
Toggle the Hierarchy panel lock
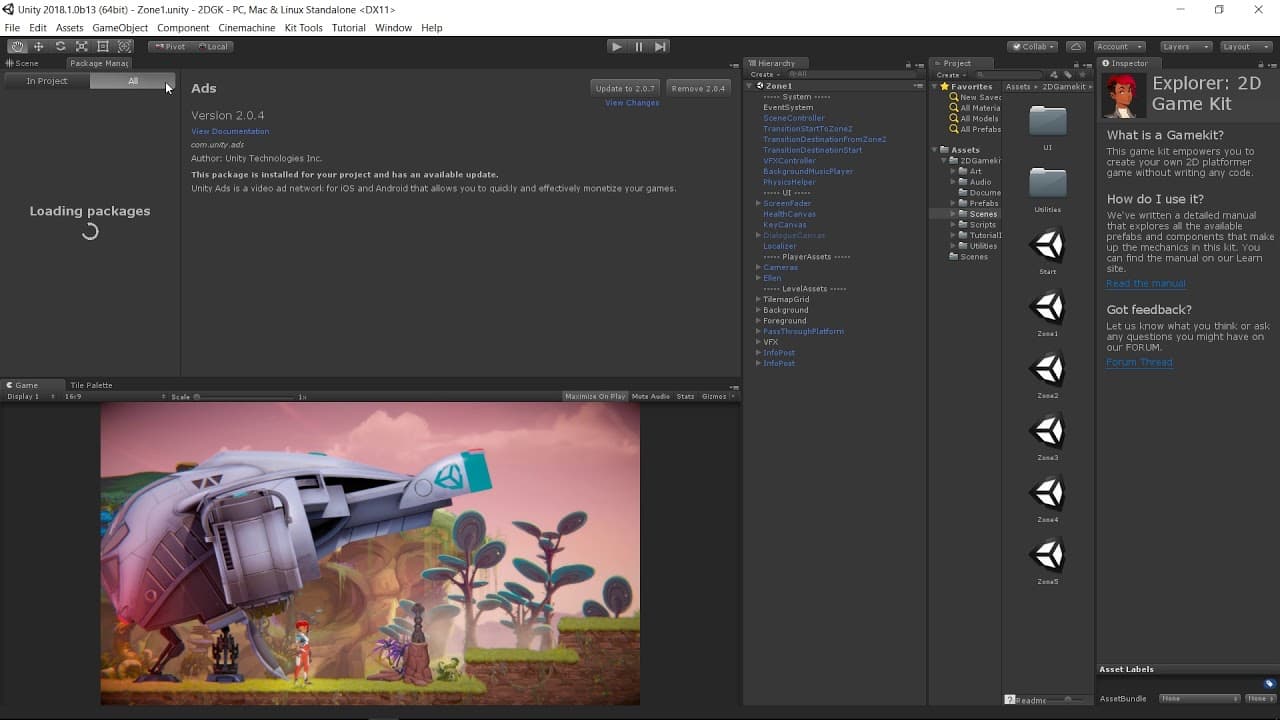click(x=906, y=63)
